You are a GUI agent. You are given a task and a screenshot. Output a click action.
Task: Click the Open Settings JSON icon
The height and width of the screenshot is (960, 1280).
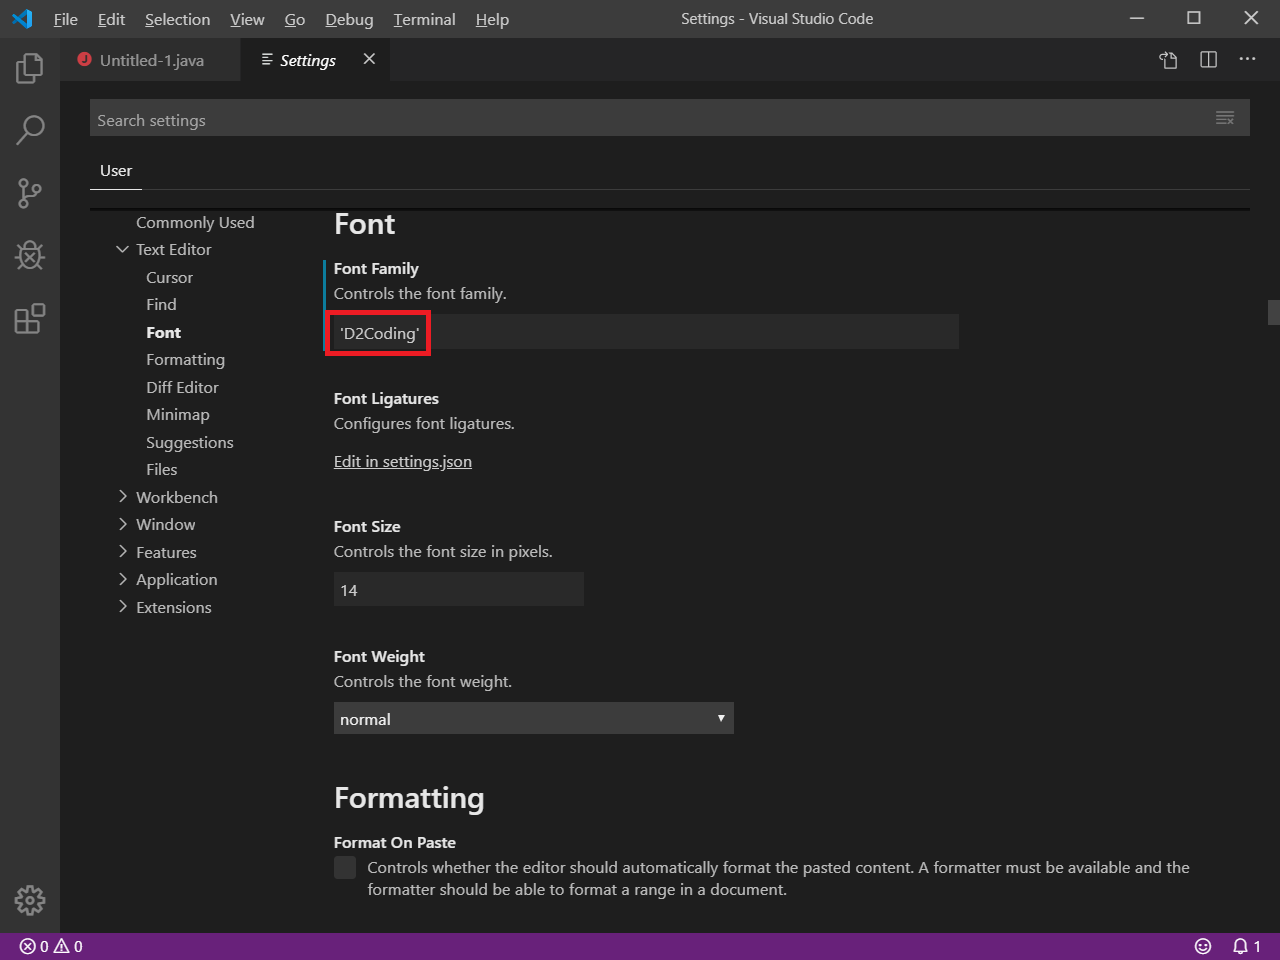pos(1168,60)
